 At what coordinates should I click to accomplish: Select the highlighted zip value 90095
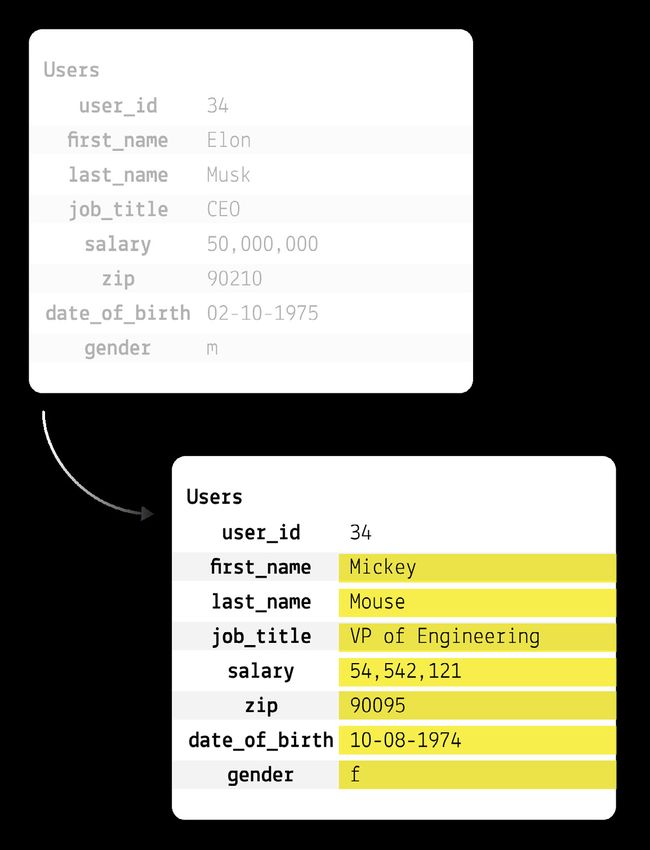[x=477, y=706]
